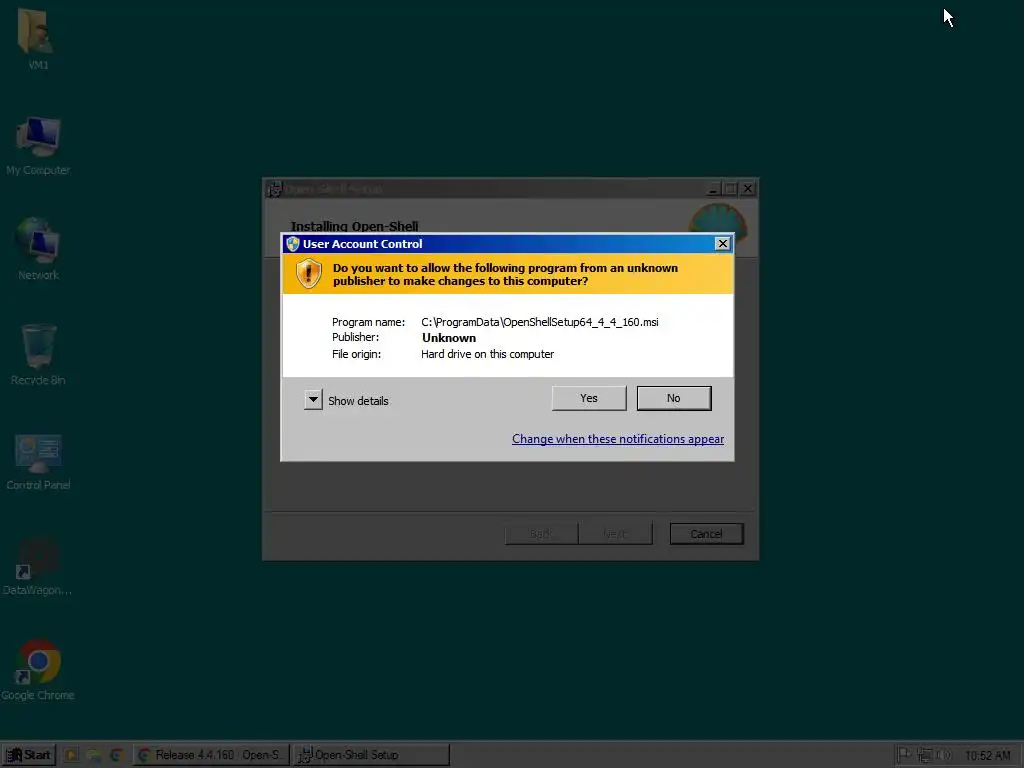Viewport: 1024px width, 768px height.
Task: Click the Installing Open-Shell heading text
Action: [354, 226]
